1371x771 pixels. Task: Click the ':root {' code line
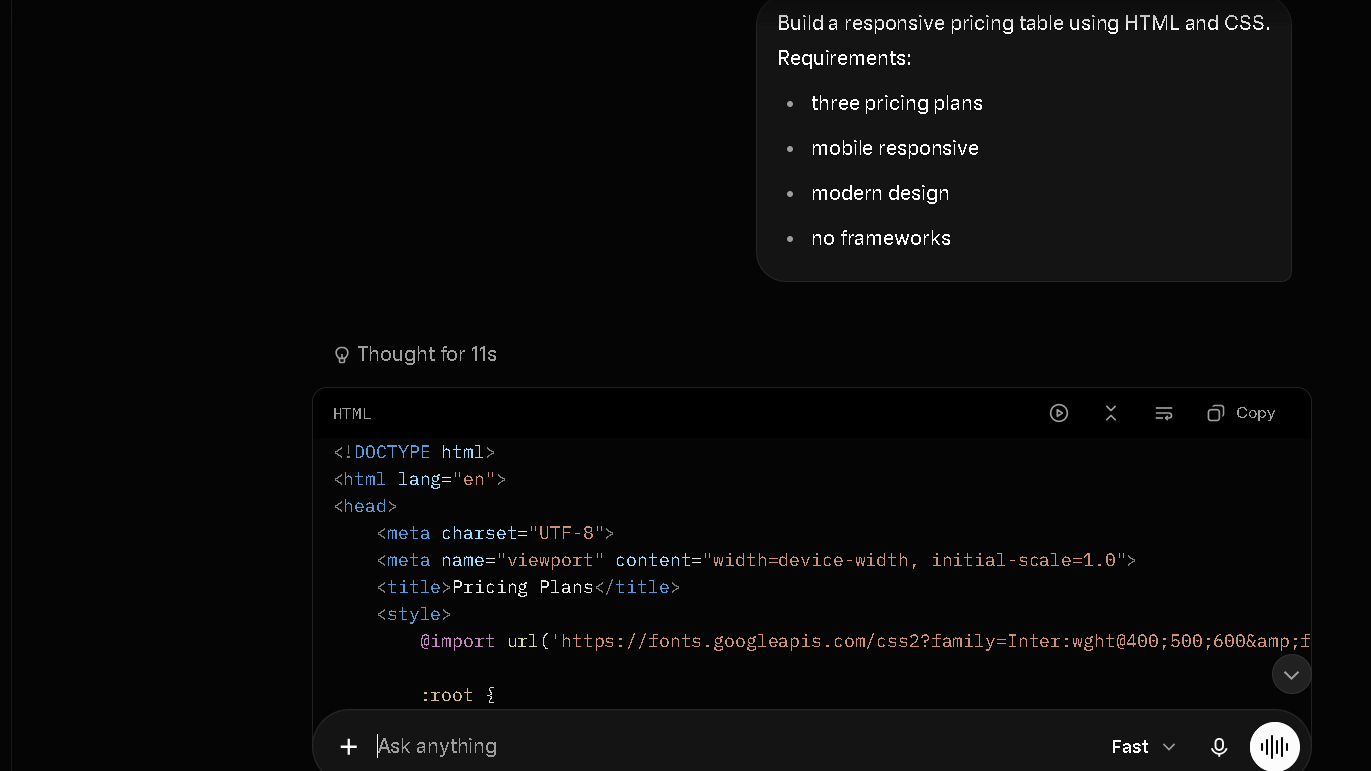(458, 695)
